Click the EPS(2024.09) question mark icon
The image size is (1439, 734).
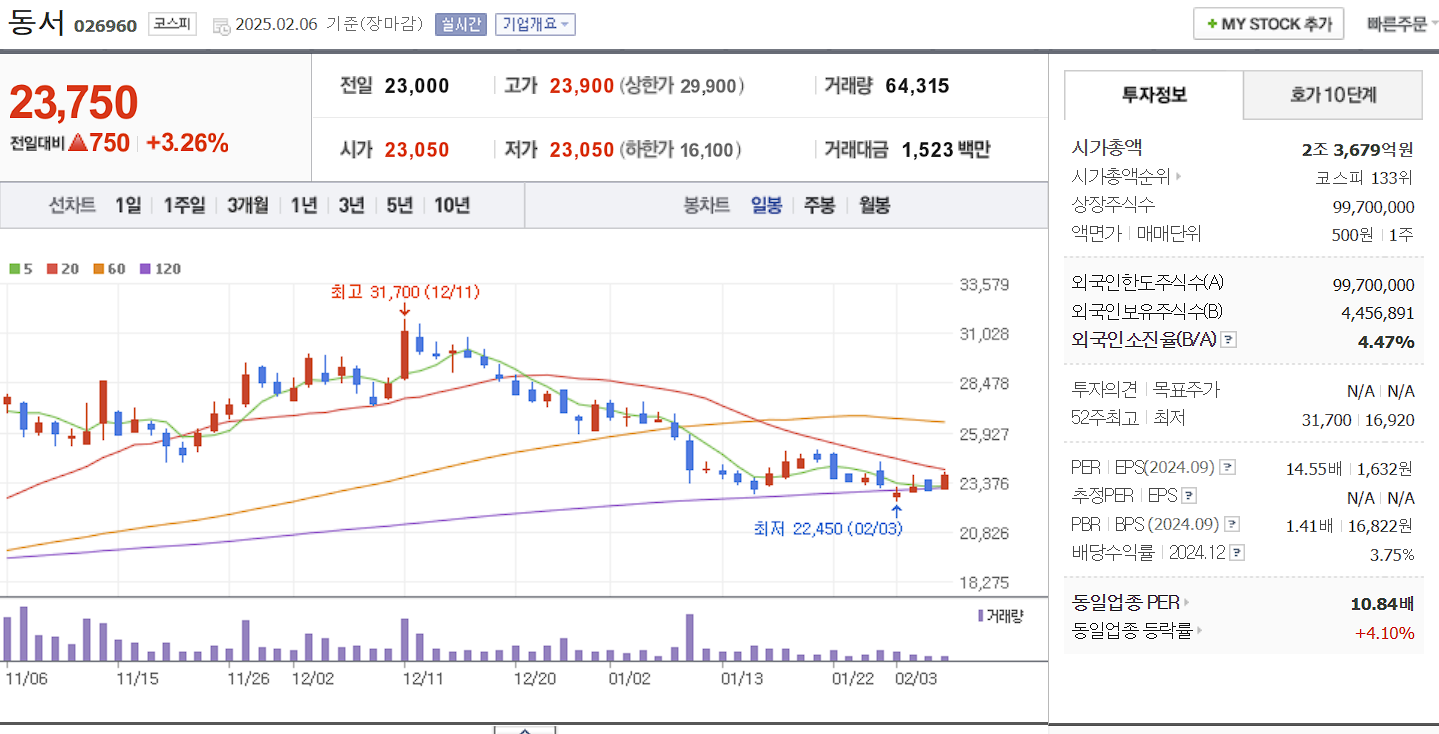coord(1226,467)
